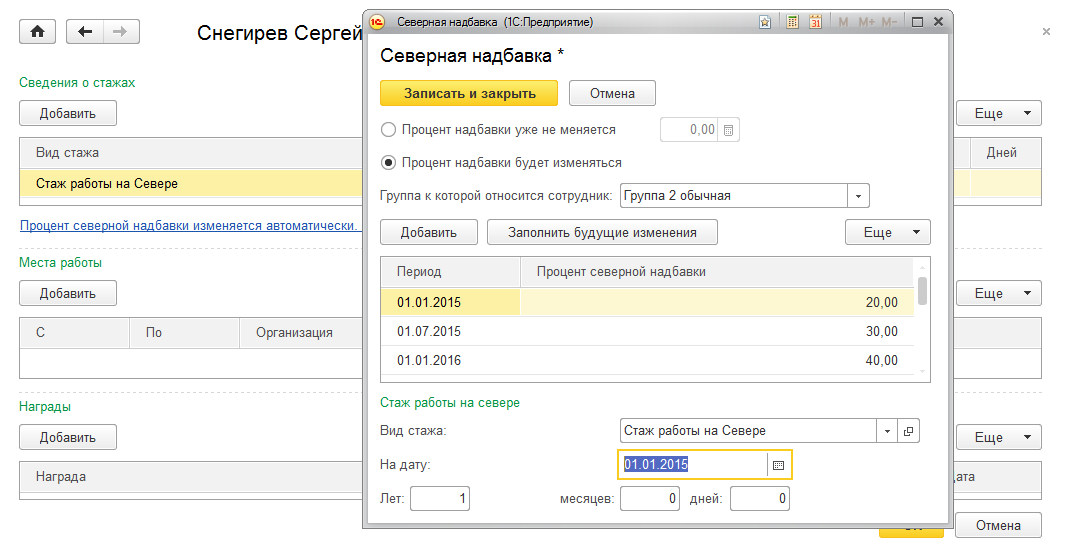Open date picker beside 01.01.2015 field
Image resolution: width=1068 pixels, height=544 pixels.
point(779,464)
